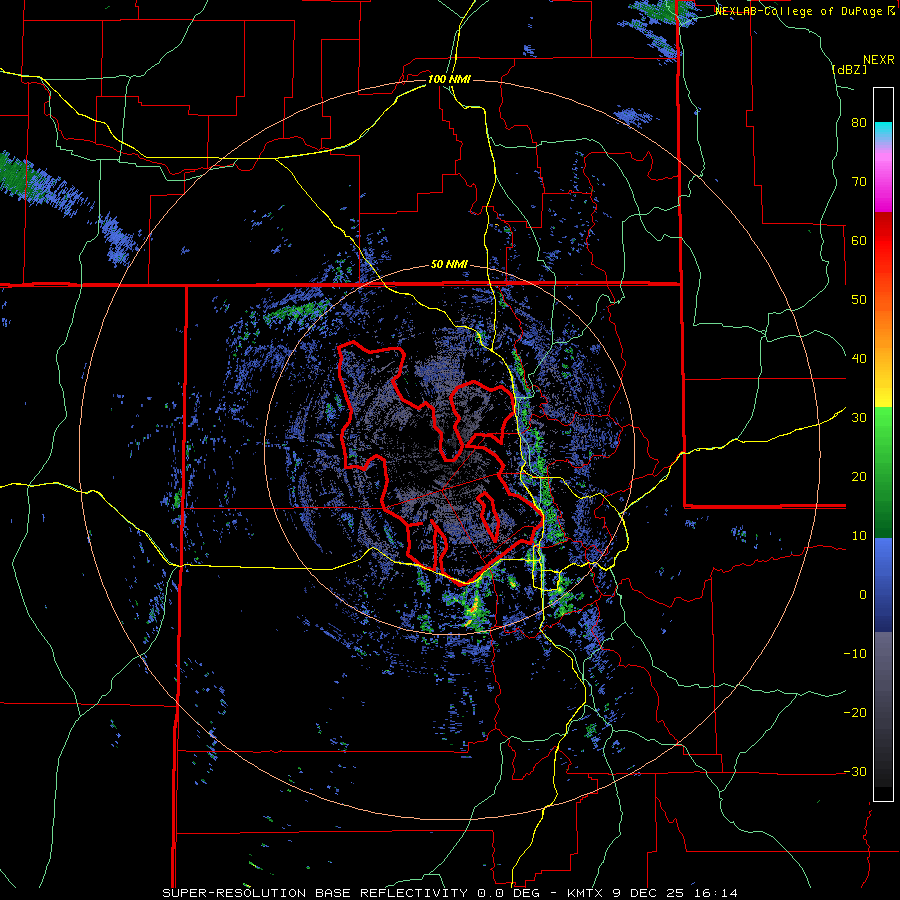The height and width of the screenshot is (900, 900).
Task: Click the 50 NMI range ring label
Action: point(449,265)
